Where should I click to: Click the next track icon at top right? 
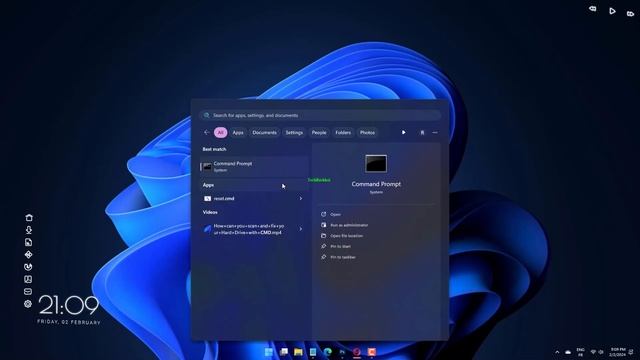pos(630,14)
